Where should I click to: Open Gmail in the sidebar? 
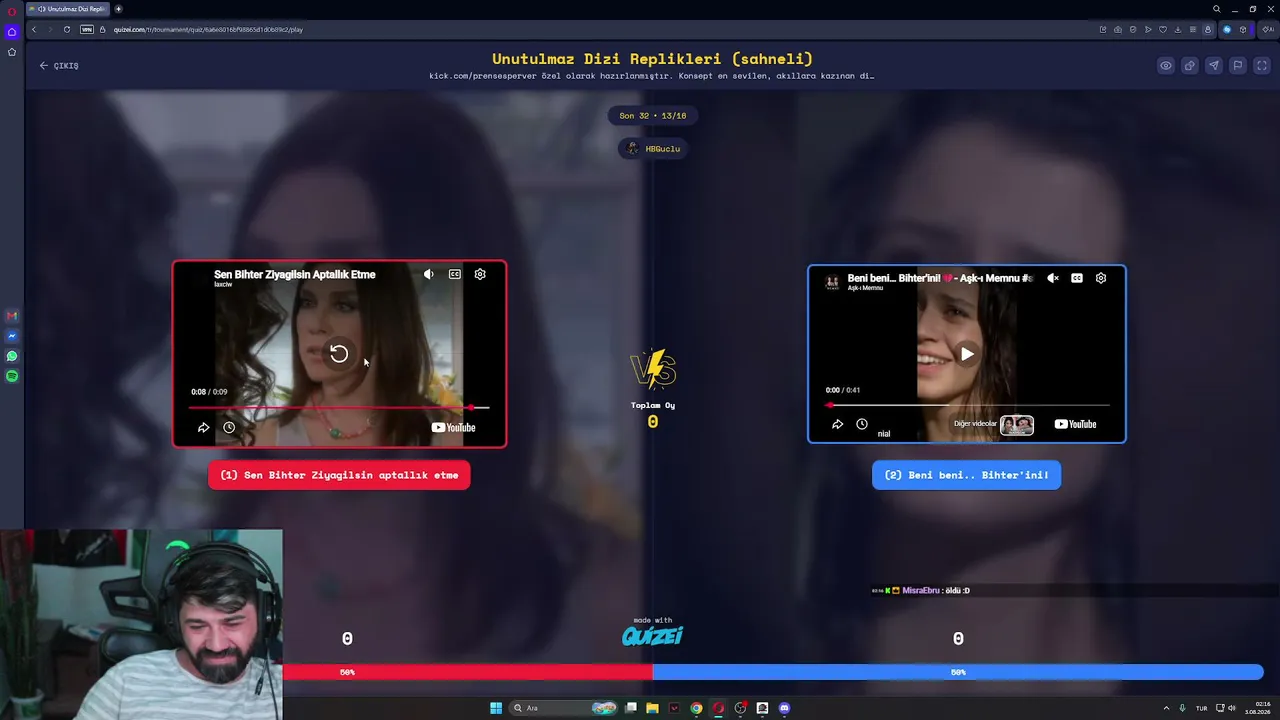(x=12, y=316)
